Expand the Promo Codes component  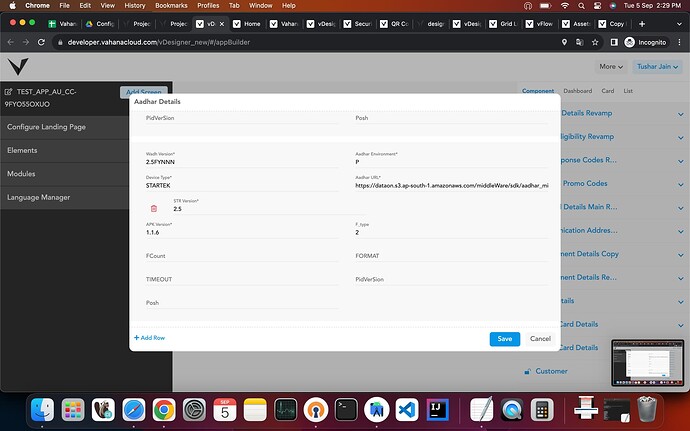[x=681, y=184]
